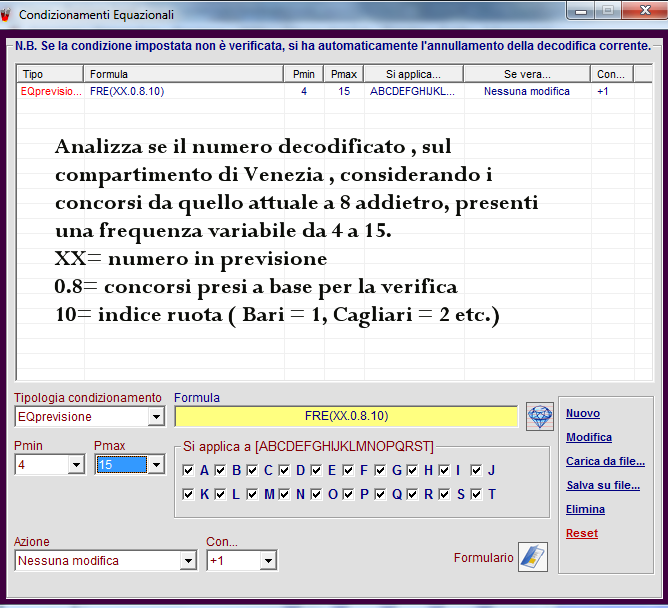Uncheck the letter G checkbox
This screenshot has width=668, height=608.
click(381, 470)
